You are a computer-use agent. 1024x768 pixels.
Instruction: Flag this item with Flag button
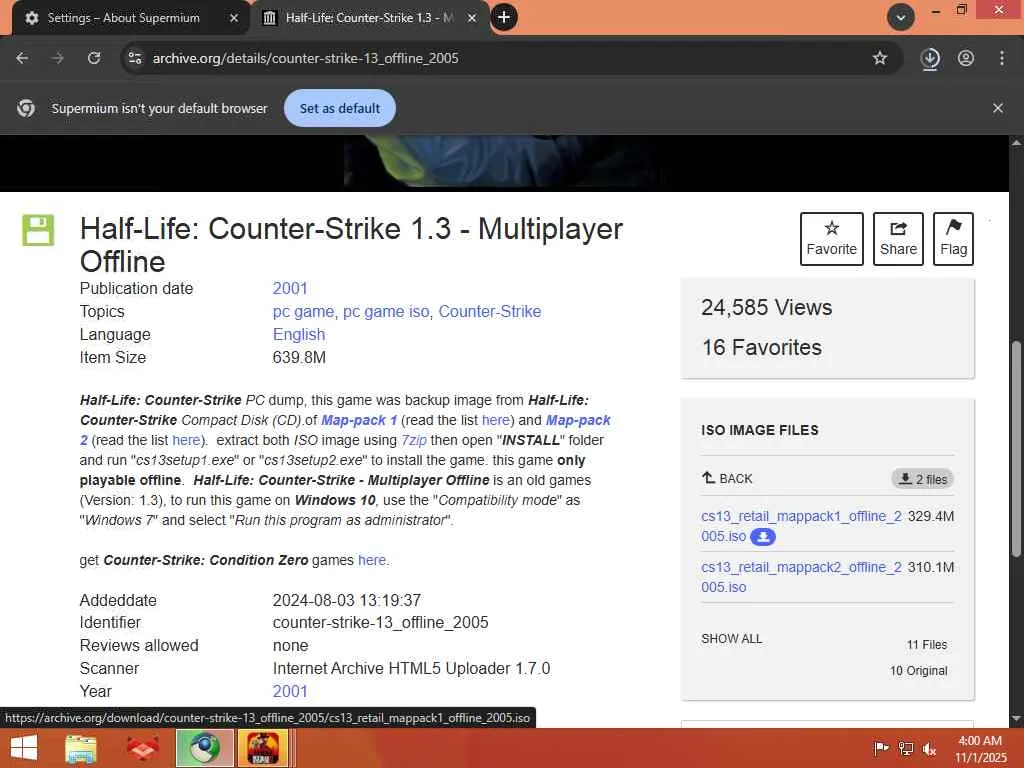coord(953,238)
